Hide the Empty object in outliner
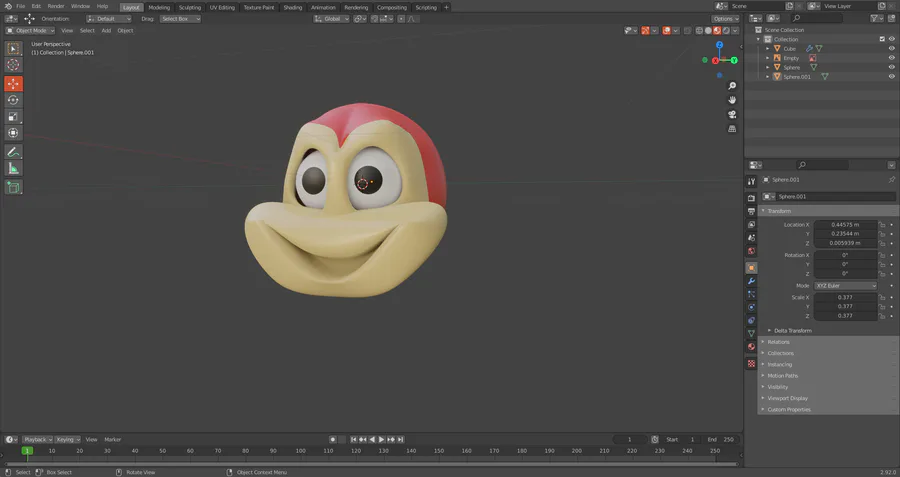Image resolution: width=900 pixels, height=477 pixels. pos(891,58)
